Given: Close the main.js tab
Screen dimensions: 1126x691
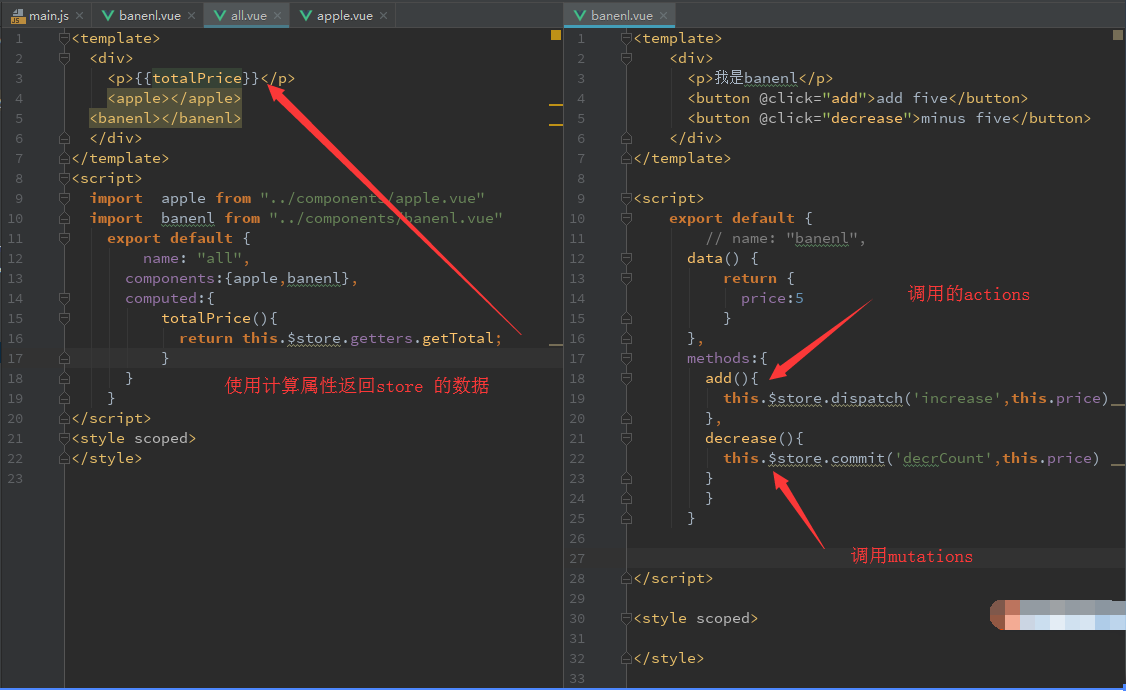Looking at the screenshot, I should point(79,16).
